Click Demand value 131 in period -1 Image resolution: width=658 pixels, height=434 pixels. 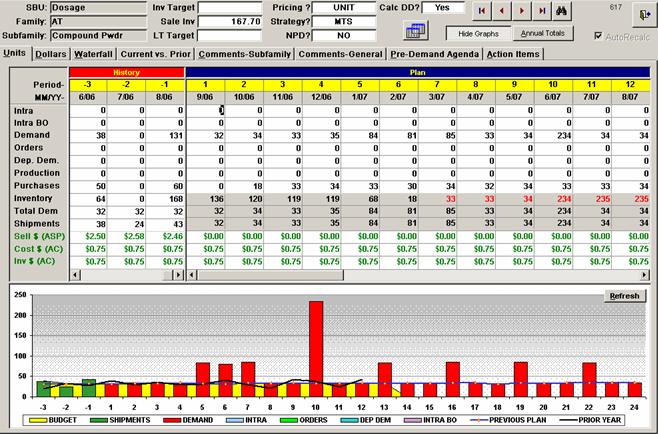165,136
